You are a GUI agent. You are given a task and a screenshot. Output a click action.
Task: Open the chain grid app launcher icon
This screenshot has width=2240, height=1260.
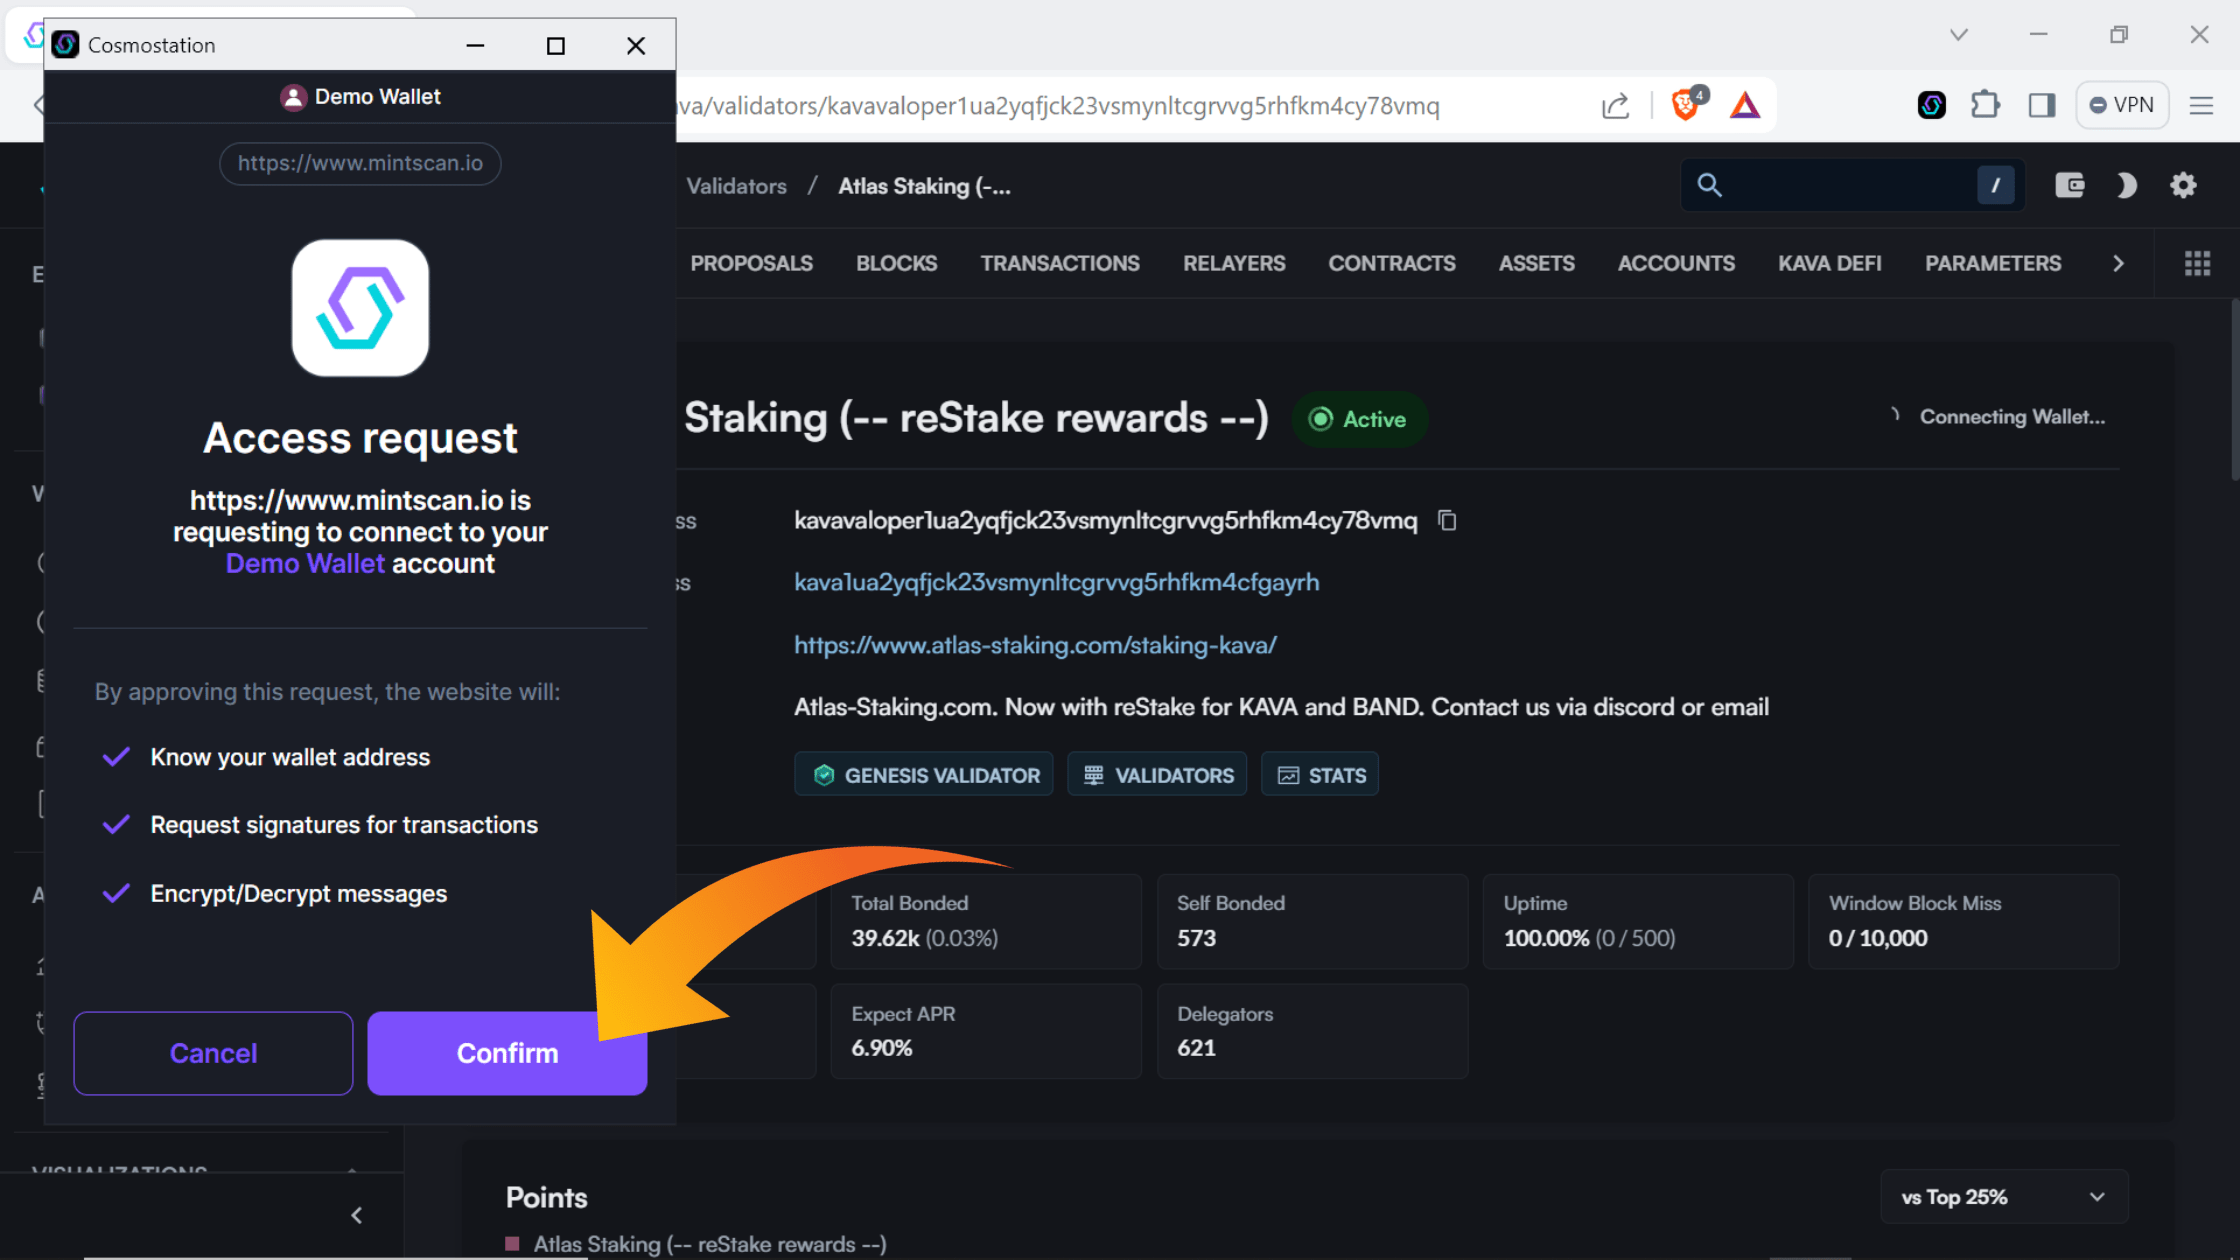point(2197,263)
